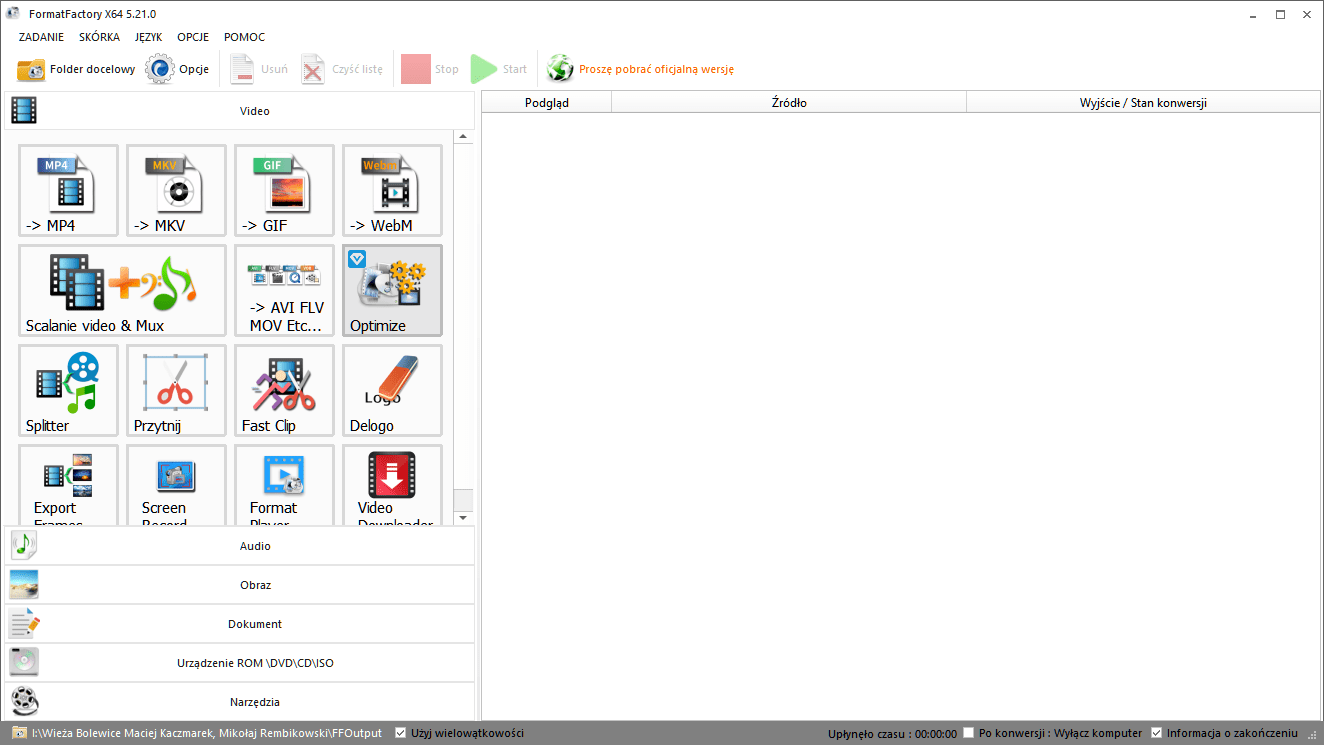The height and width of the screenshot is (745, 1324).
Task: Open the Fast Clip tool
Action: [284, 390]
